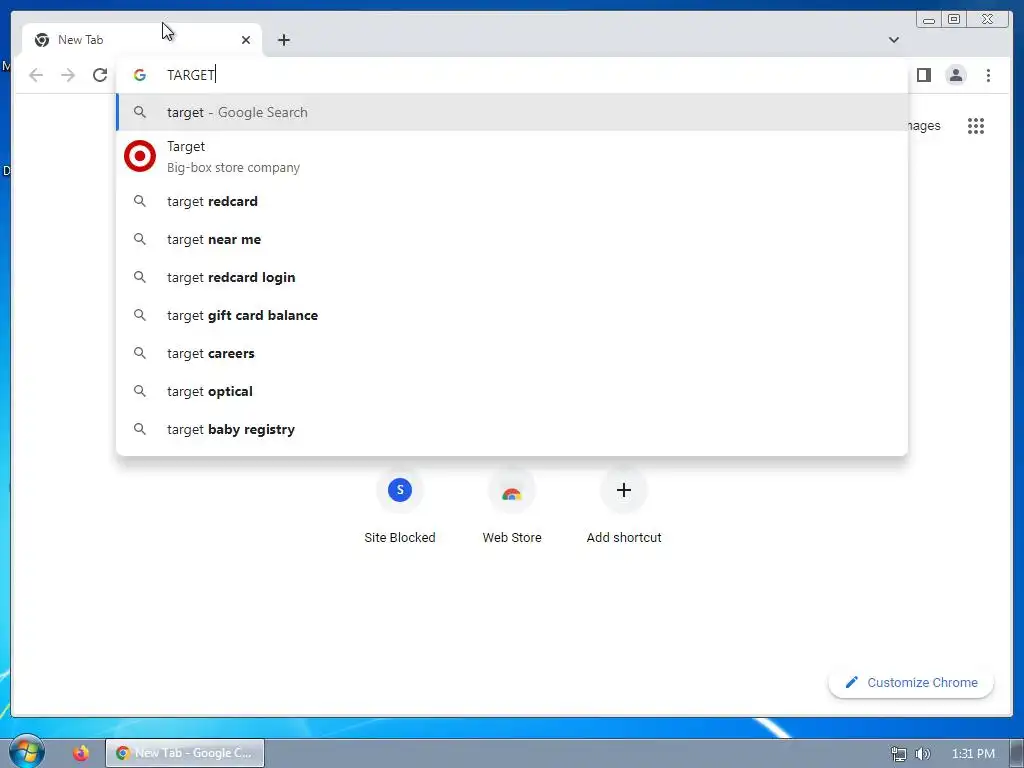Close the New Tab tab
The image size is (1024, 768).
click(x=246, y=40)
